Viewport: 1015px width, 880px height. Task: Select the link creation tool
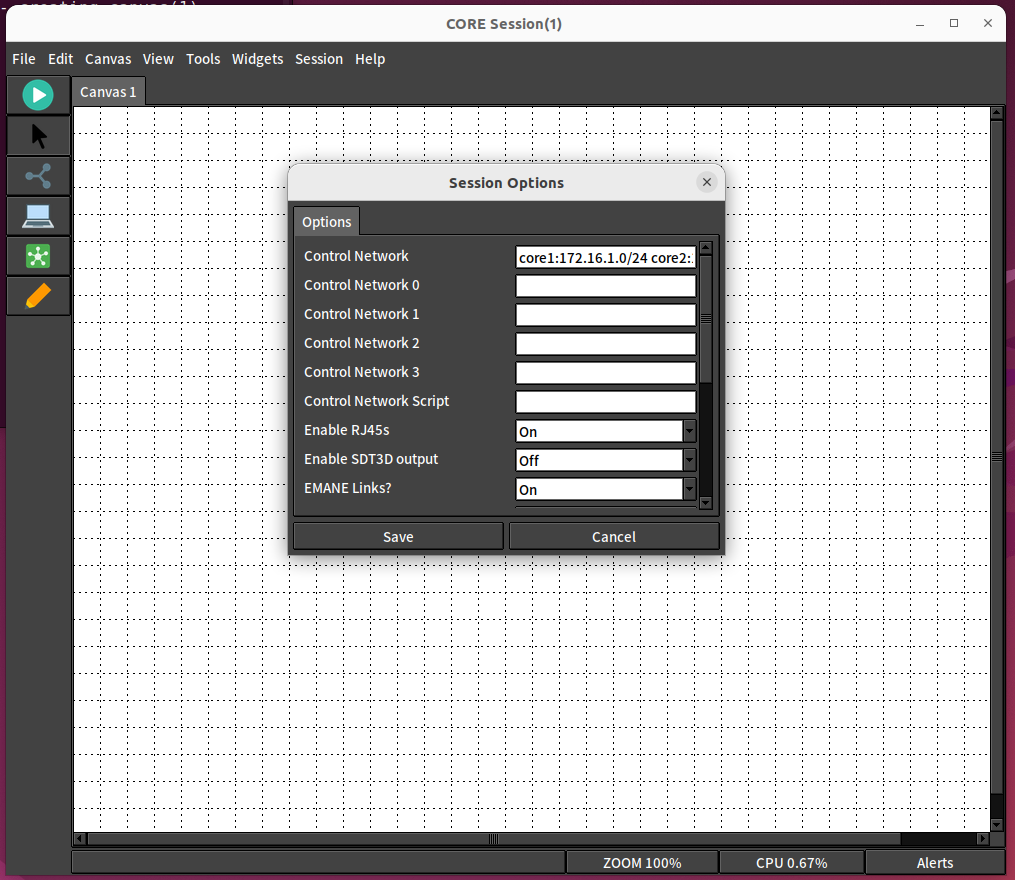[x=38, y=175]
